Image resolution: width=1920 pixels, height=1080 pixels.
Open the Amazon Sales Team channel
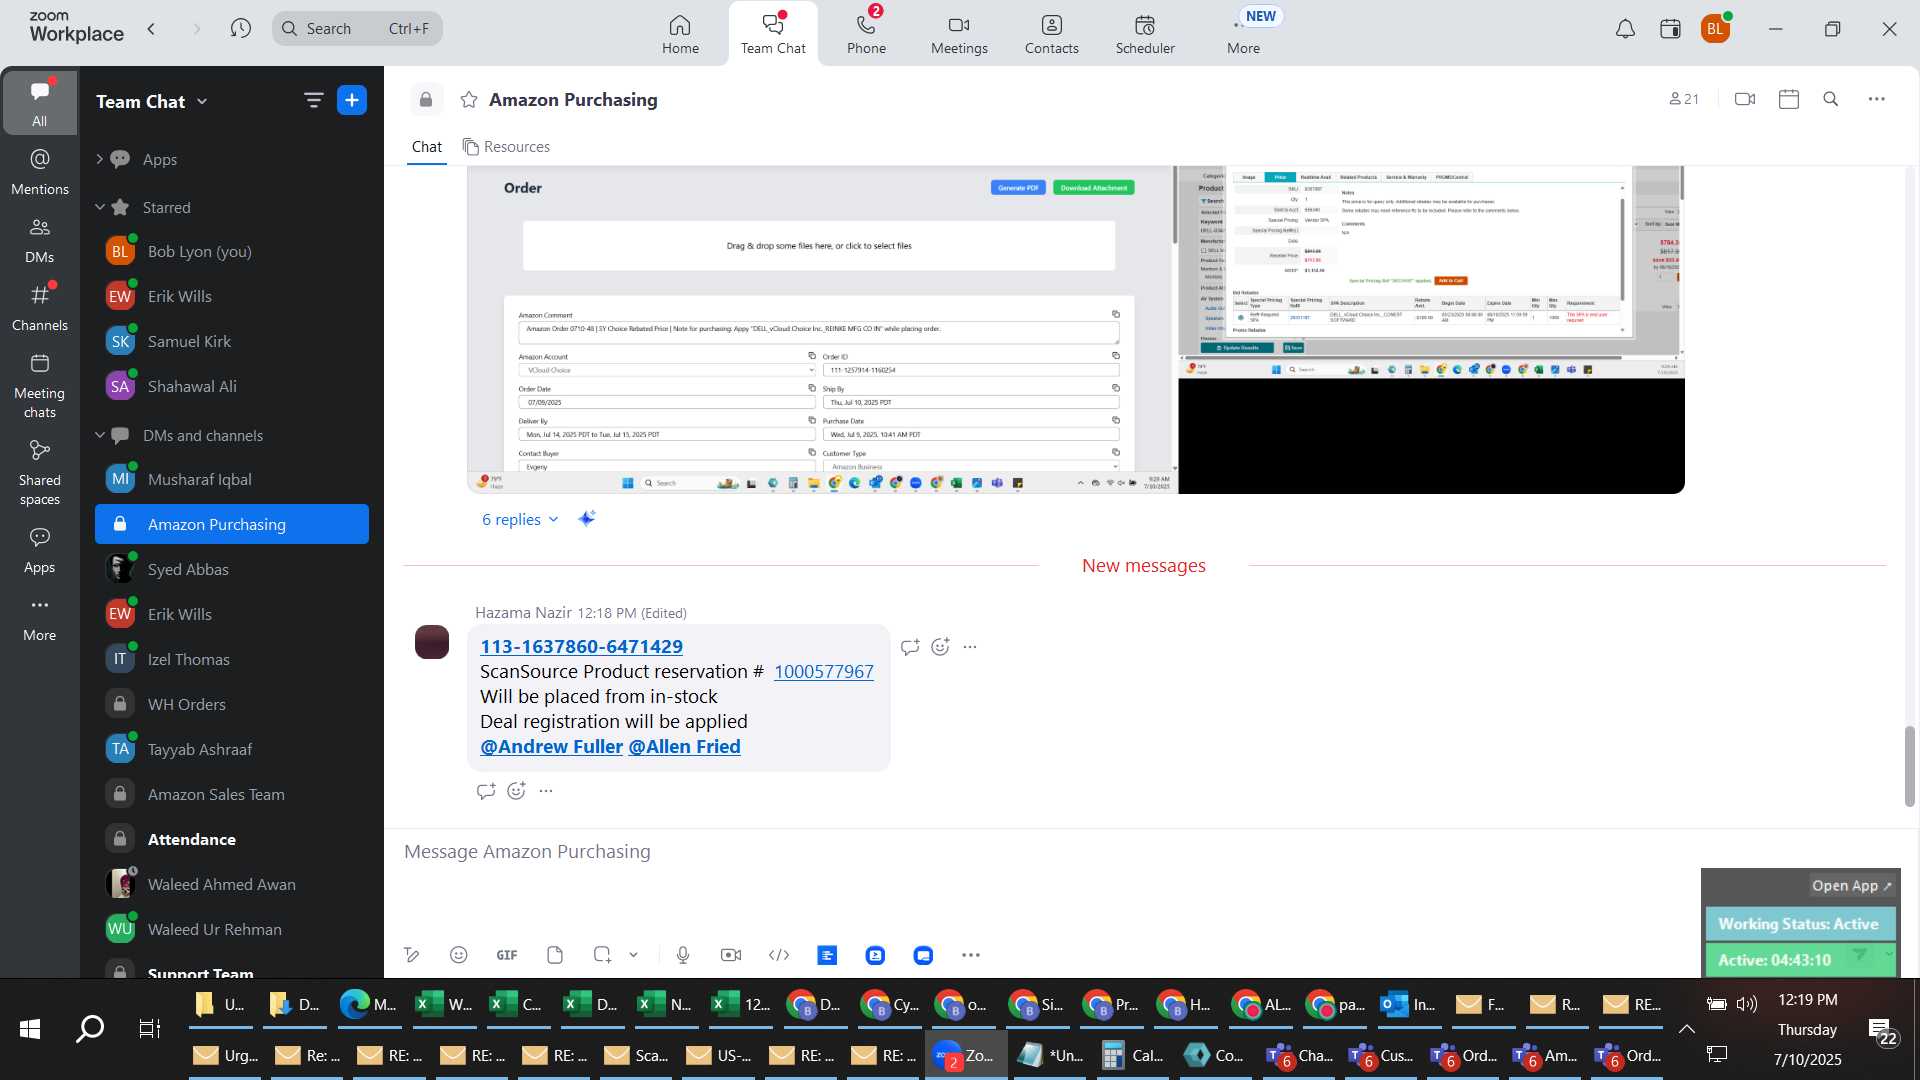[x=232, y=794]
